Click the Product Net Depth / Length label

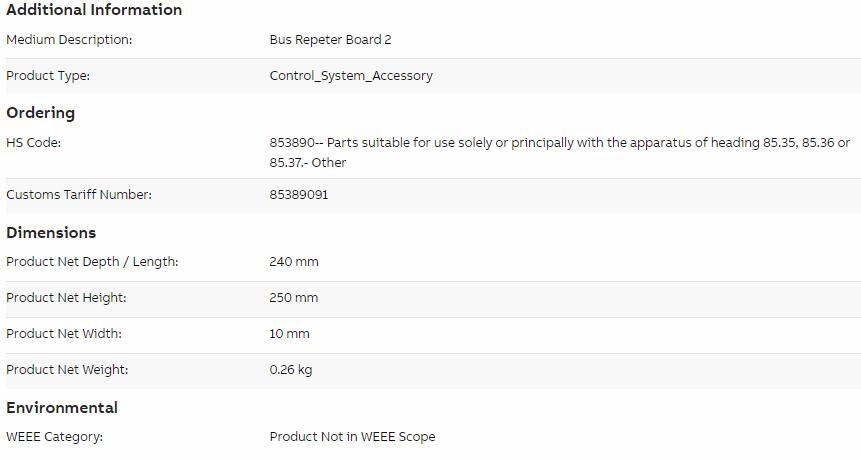(x=92, y=262)
